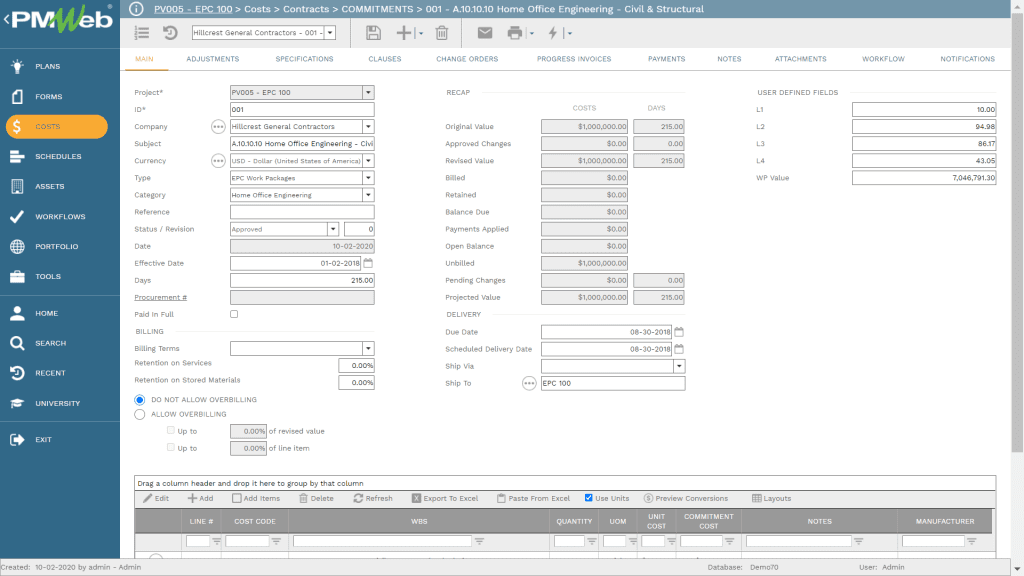Screen dimensions: 1024x576
Task: Click the Reference input field
Action: (302, 212)
